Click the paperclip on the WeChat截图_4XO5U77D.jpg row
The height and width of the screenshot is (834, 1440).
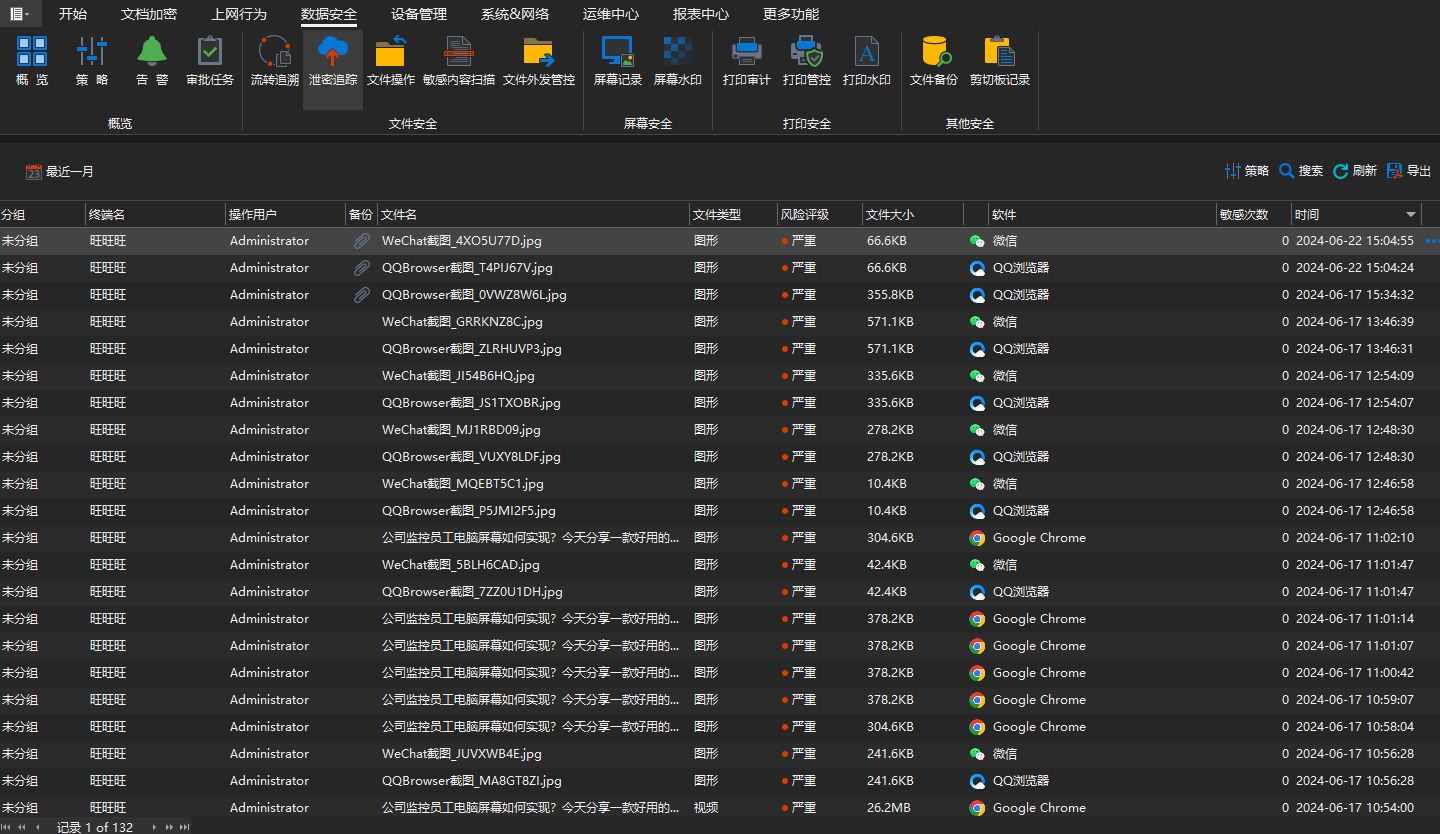click(361, 240)
